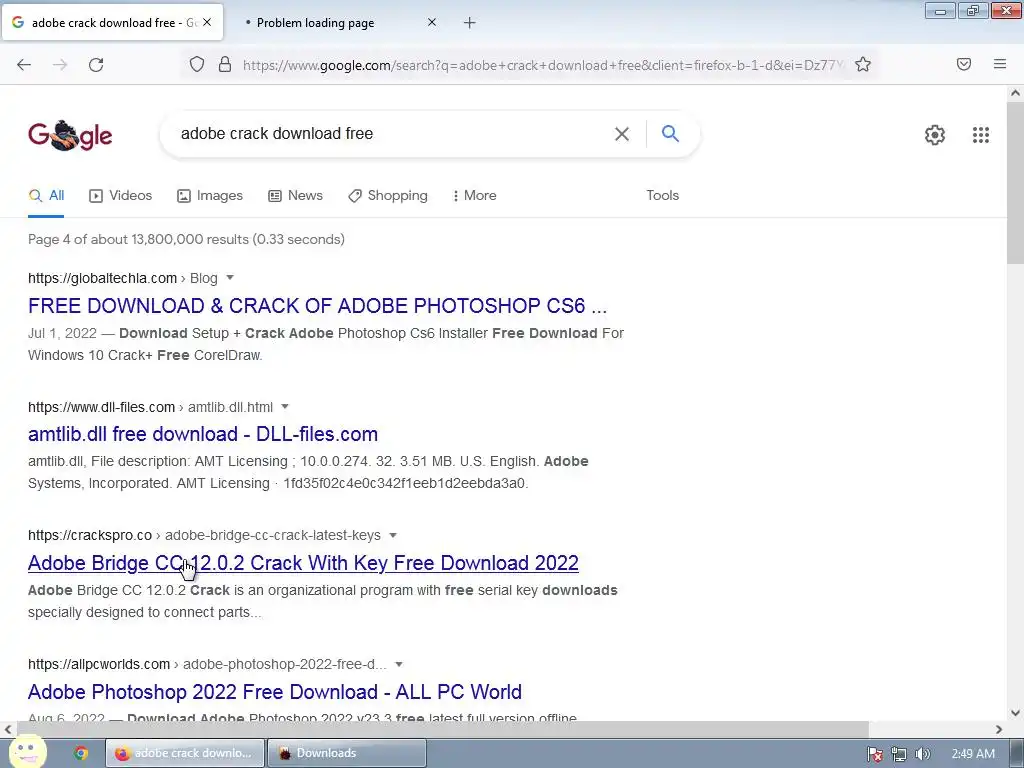This screenshot has height=768, width=1024.
Task: Click the https://www.dll-files.com breadcrumb URL
Action: (101, 407)
